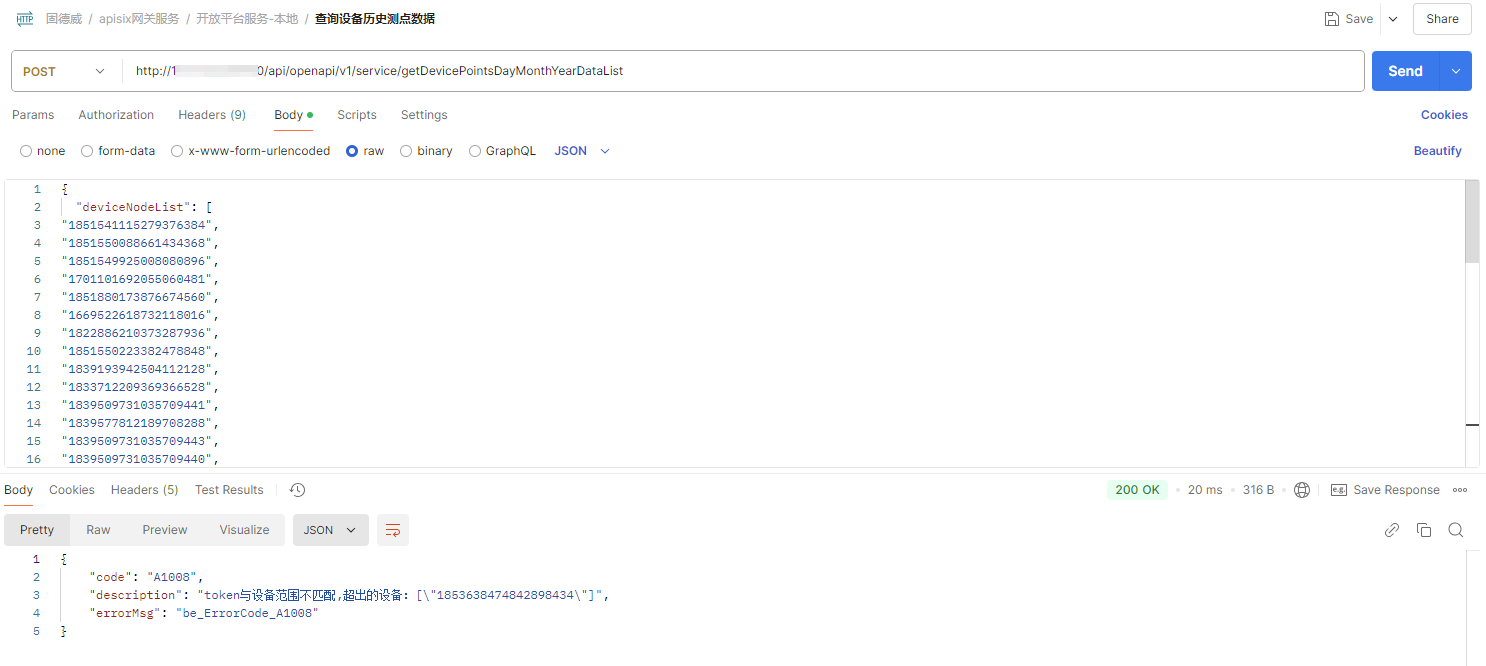
Task: Click the copy response body icon
Action: (x=1424, y=530)
